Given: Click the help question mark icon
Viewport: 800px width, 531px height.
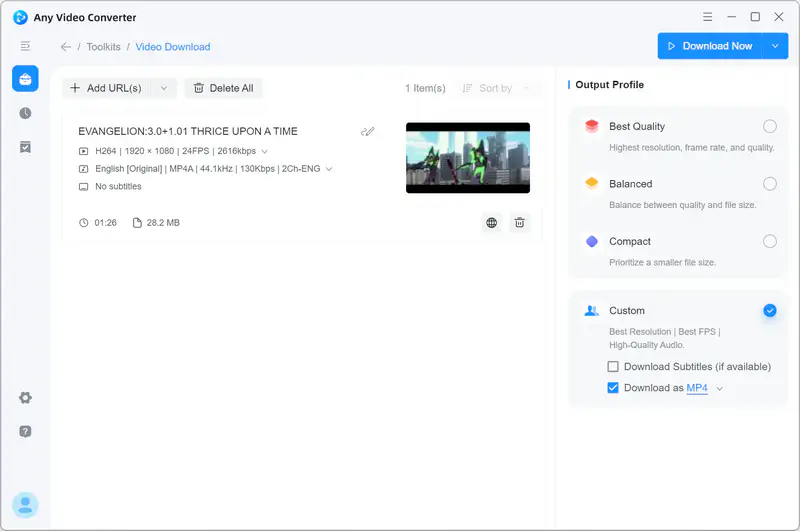Looking at the screenshot, I should pos(25,431).
